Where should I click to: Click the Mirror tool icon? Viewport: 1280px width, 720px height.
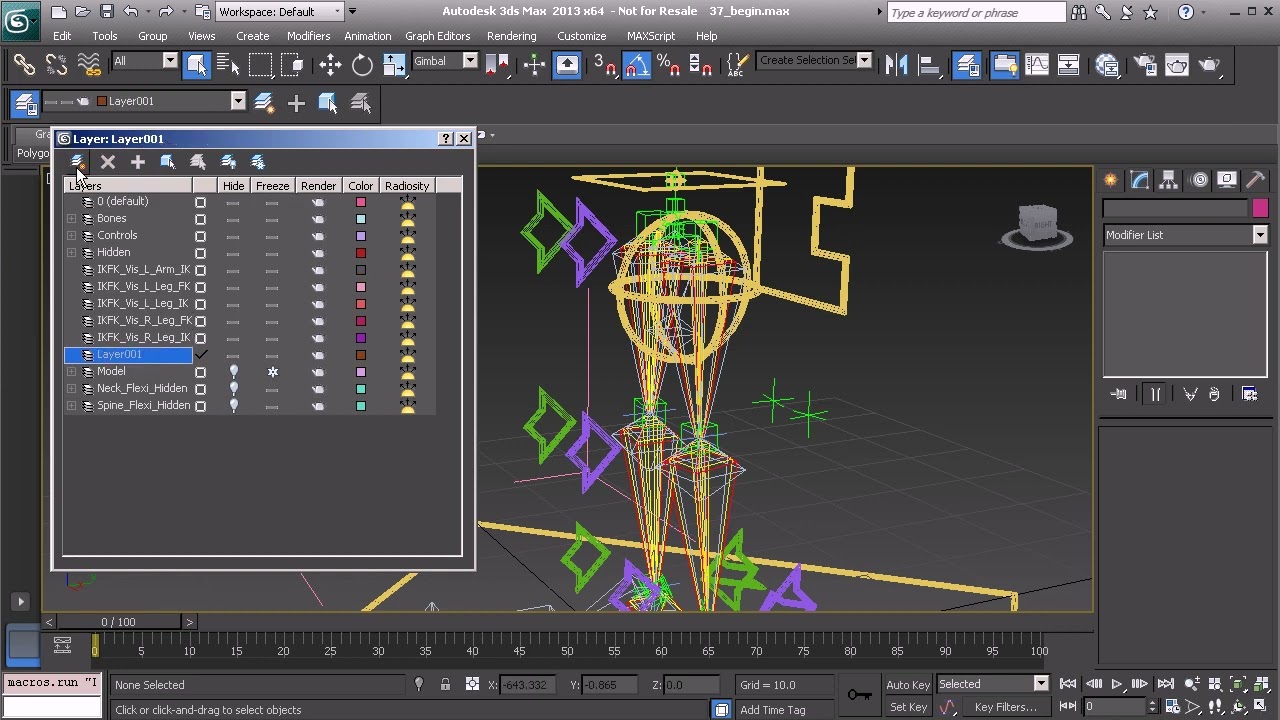point(896,65)
